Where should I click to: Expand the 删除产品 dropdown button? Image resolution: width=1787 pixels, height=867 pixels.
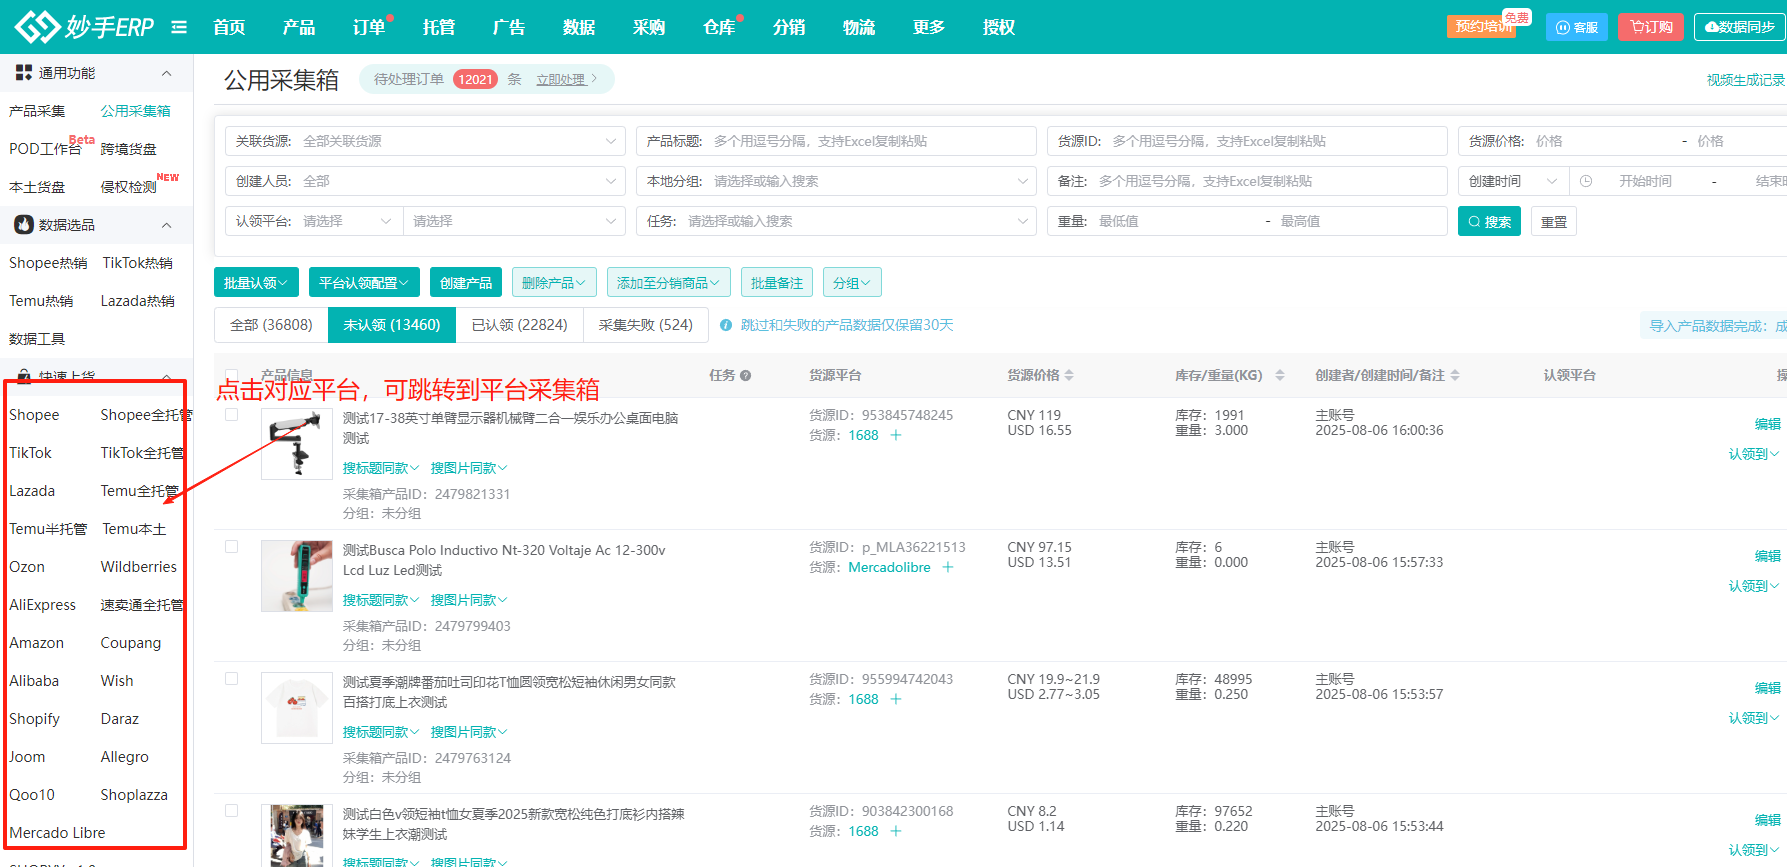point(554,283)
